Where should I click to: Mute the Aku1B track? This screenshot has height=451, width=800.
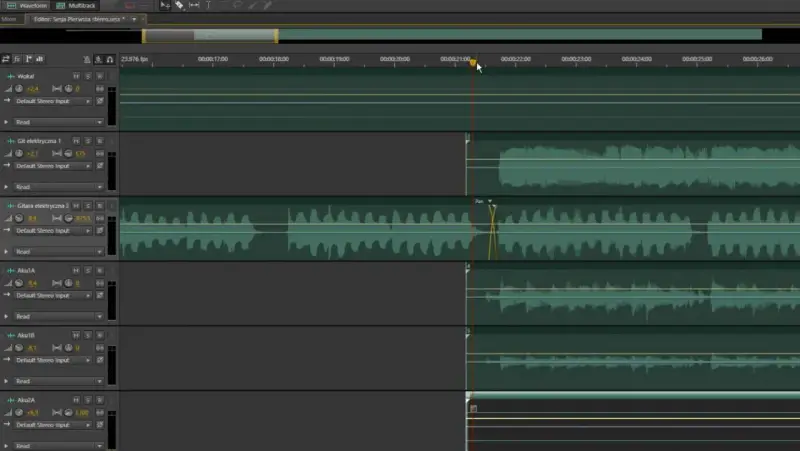76,335
